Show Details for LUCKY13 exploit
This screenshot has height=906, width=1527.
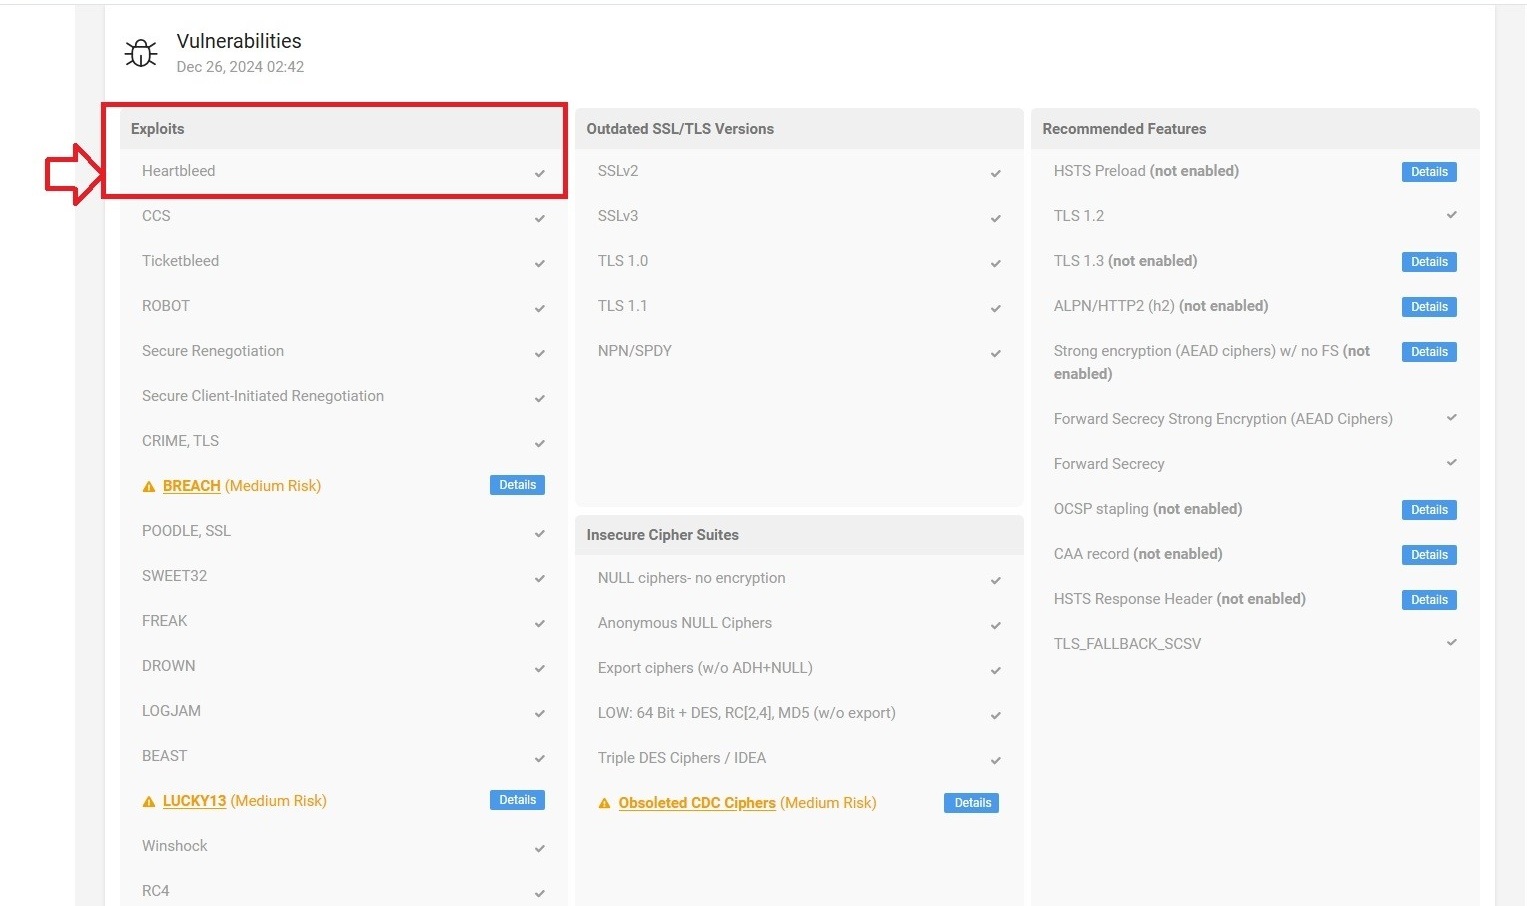(517, 800)
